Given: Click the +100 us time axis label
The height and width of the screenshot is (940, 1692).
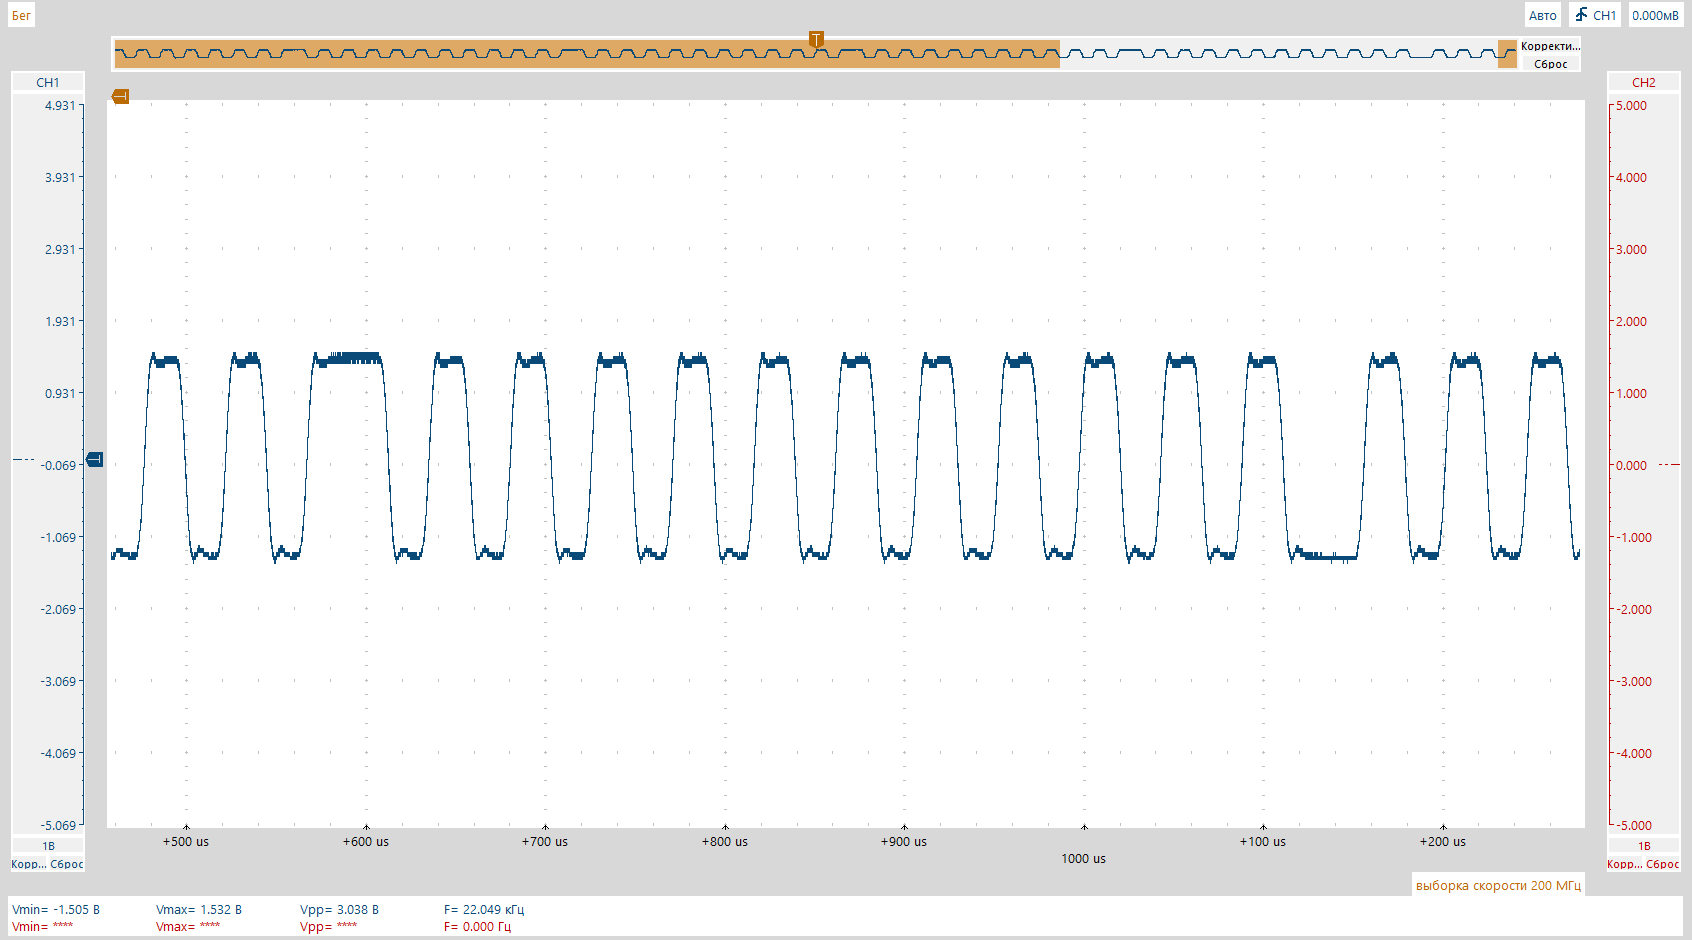Looking at the screenshot, I should click(x=1263, y=842).
